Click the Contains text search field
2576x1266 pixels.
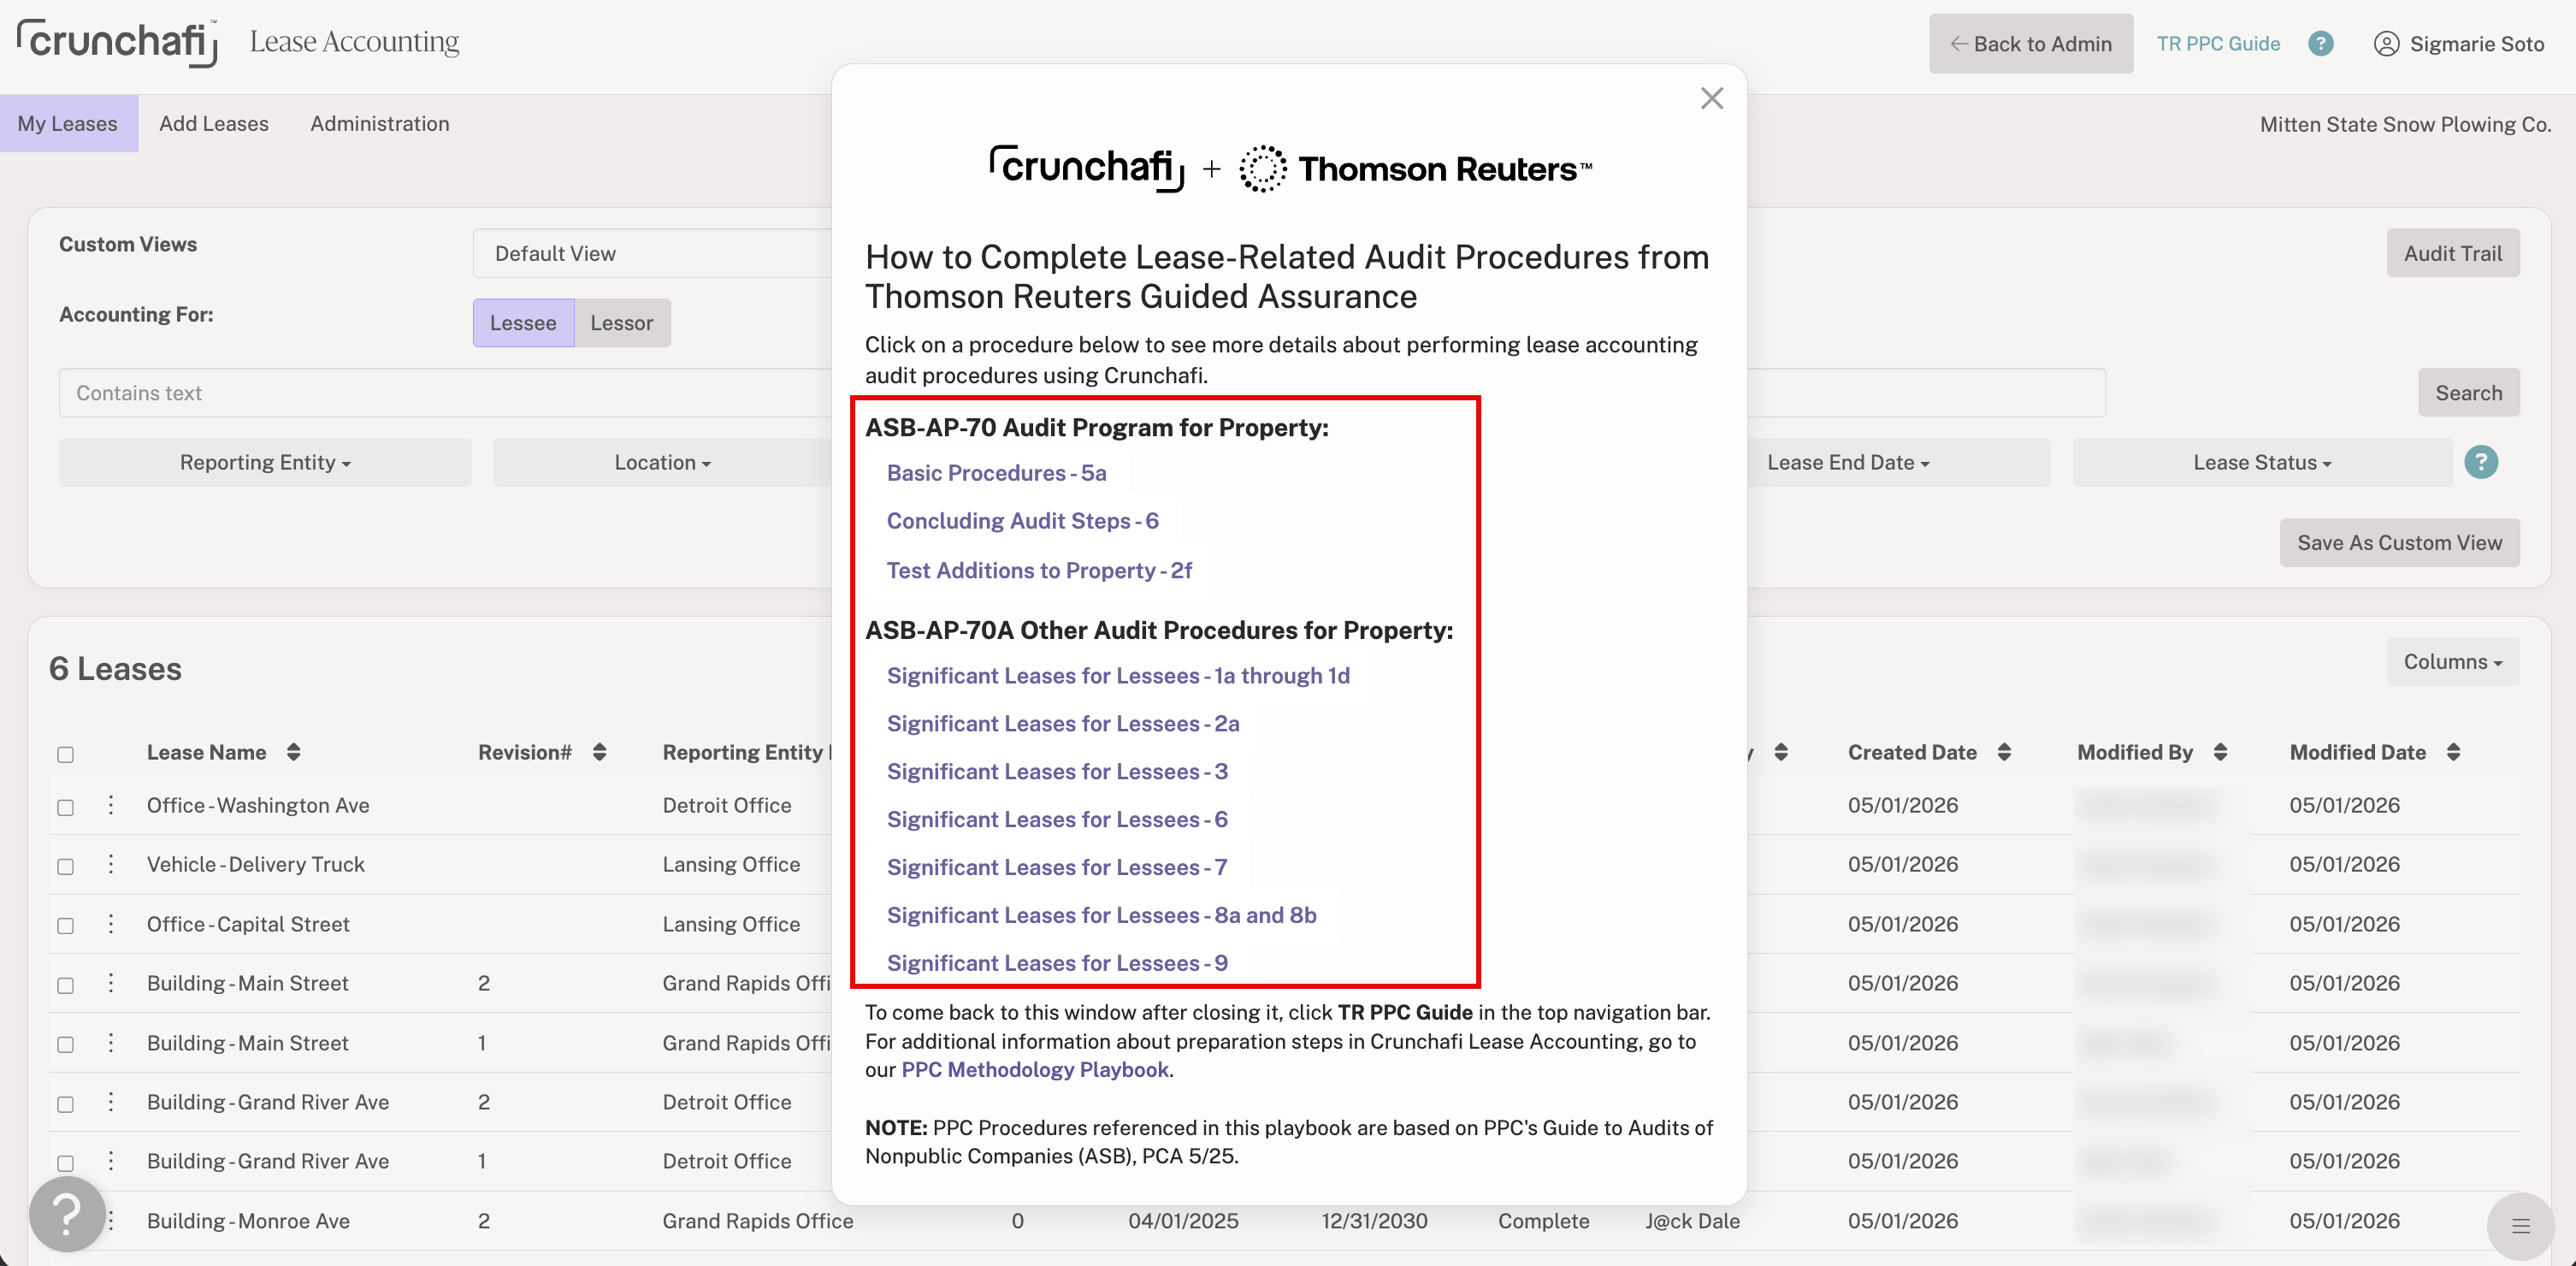[445, 392]
